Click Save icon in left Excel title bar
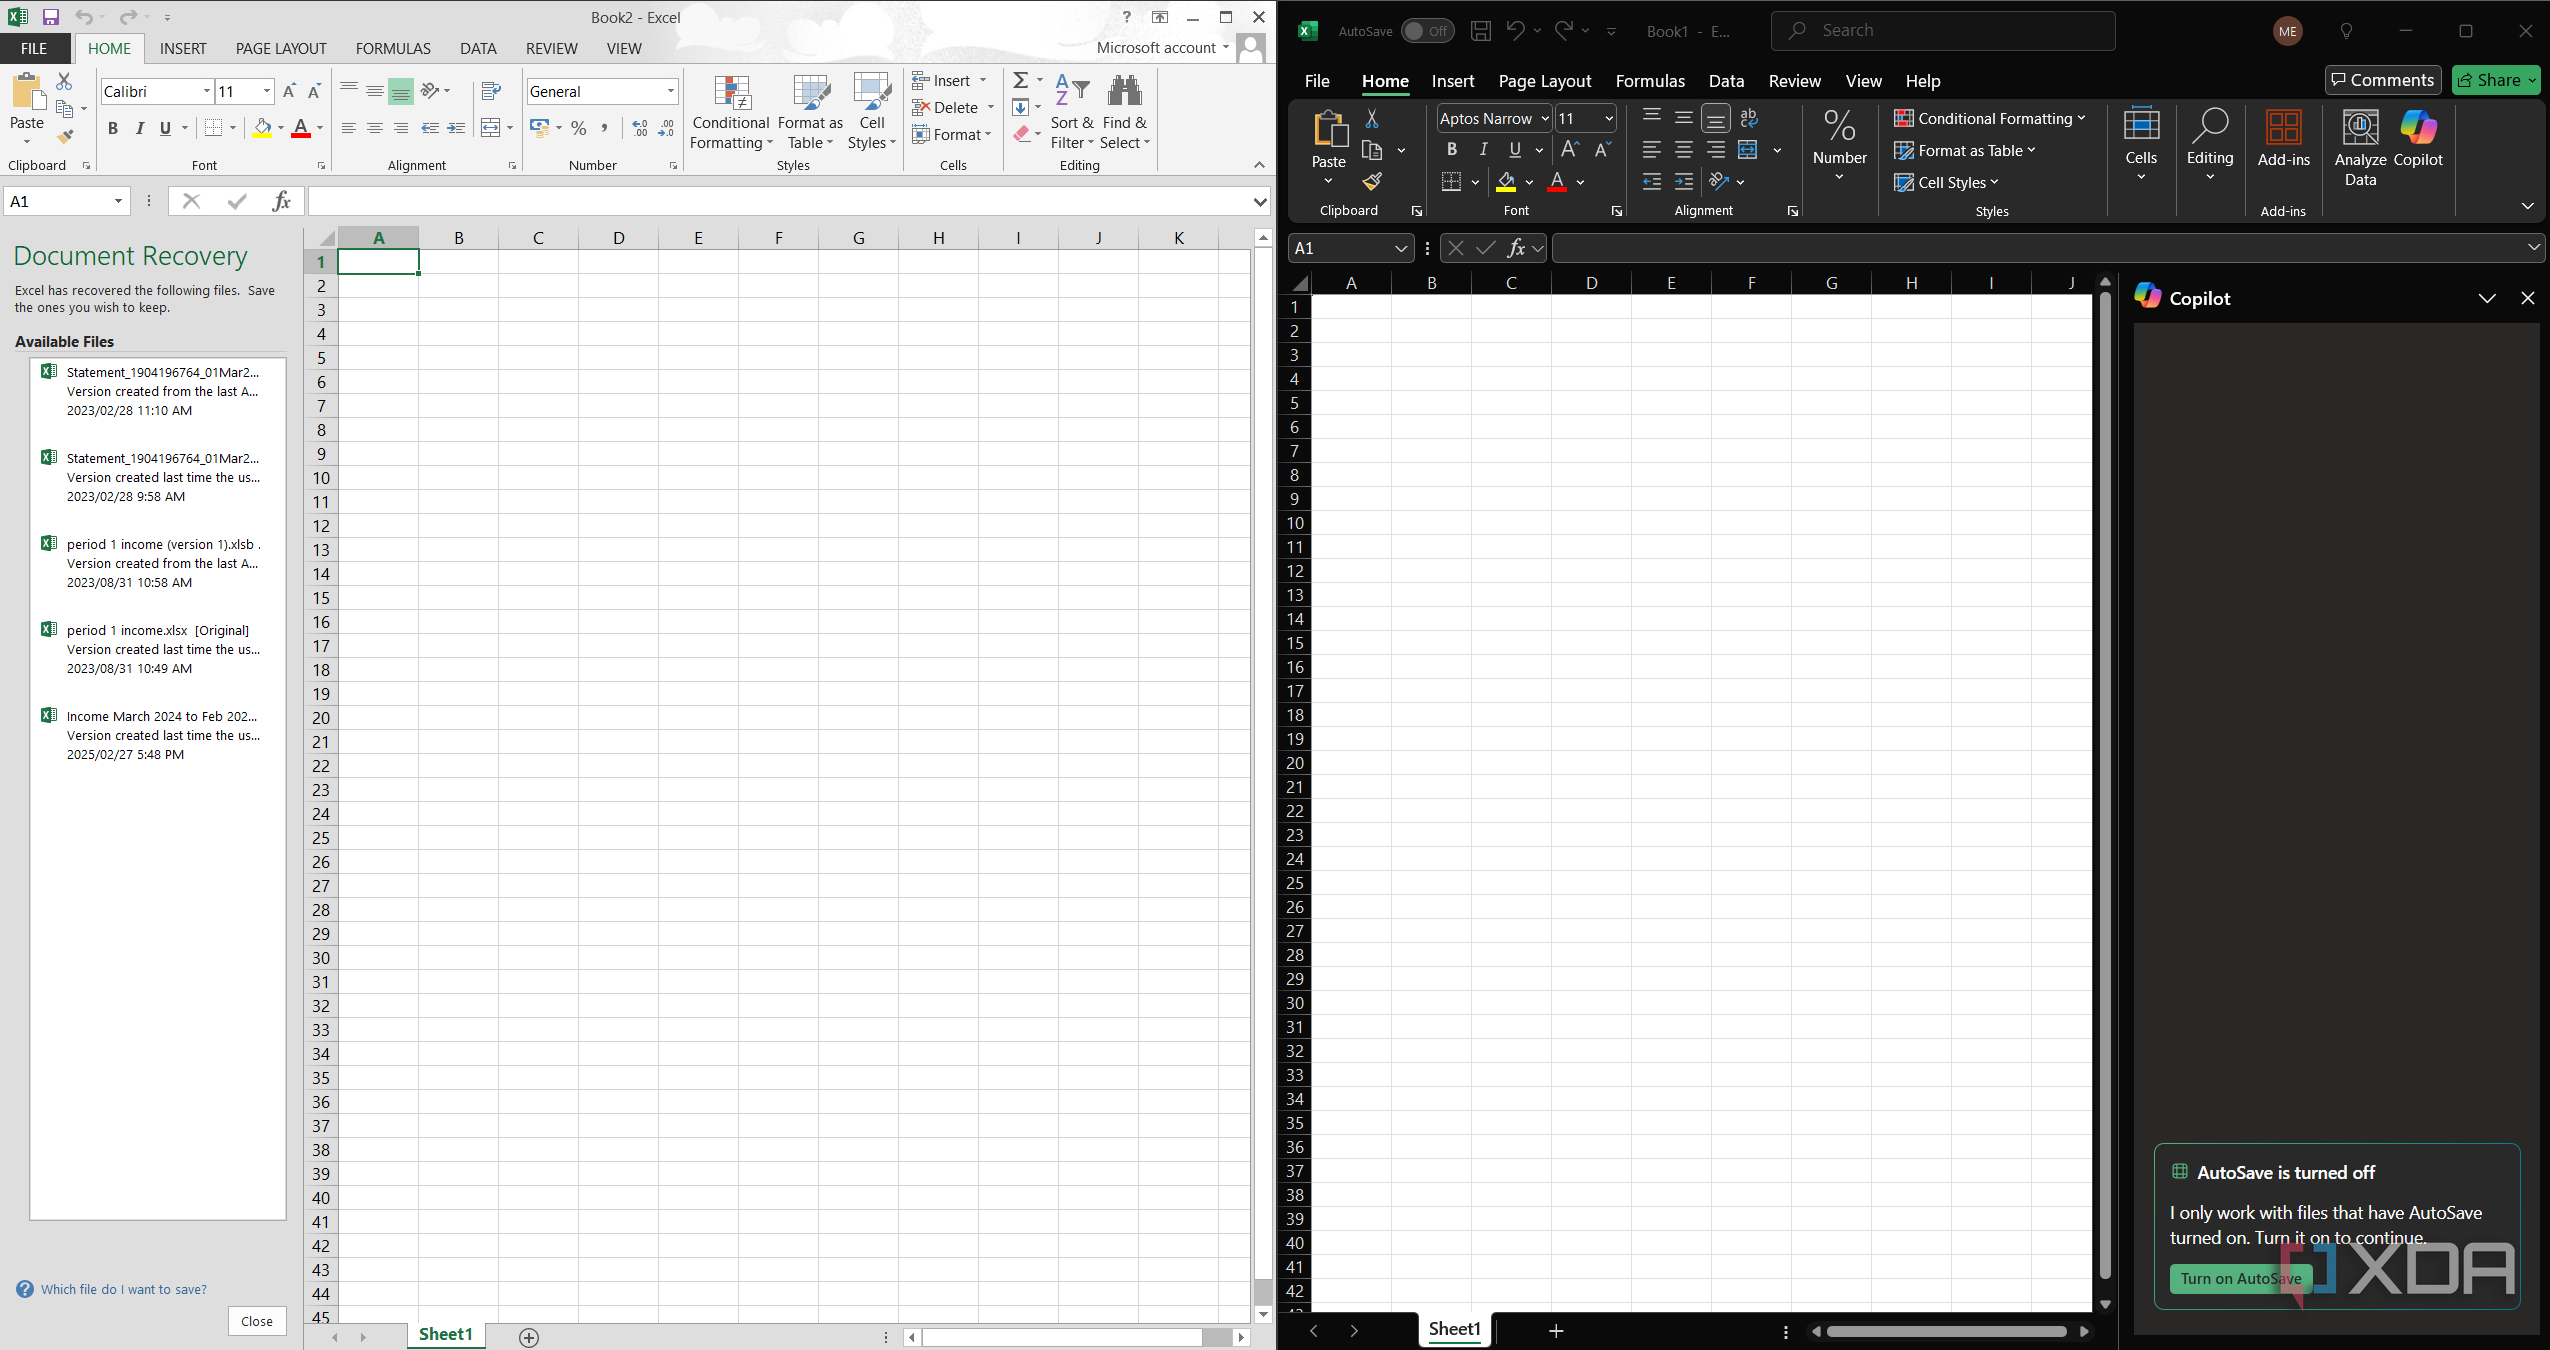The height and width of the screenshot is (1350, 2550). 50,17
